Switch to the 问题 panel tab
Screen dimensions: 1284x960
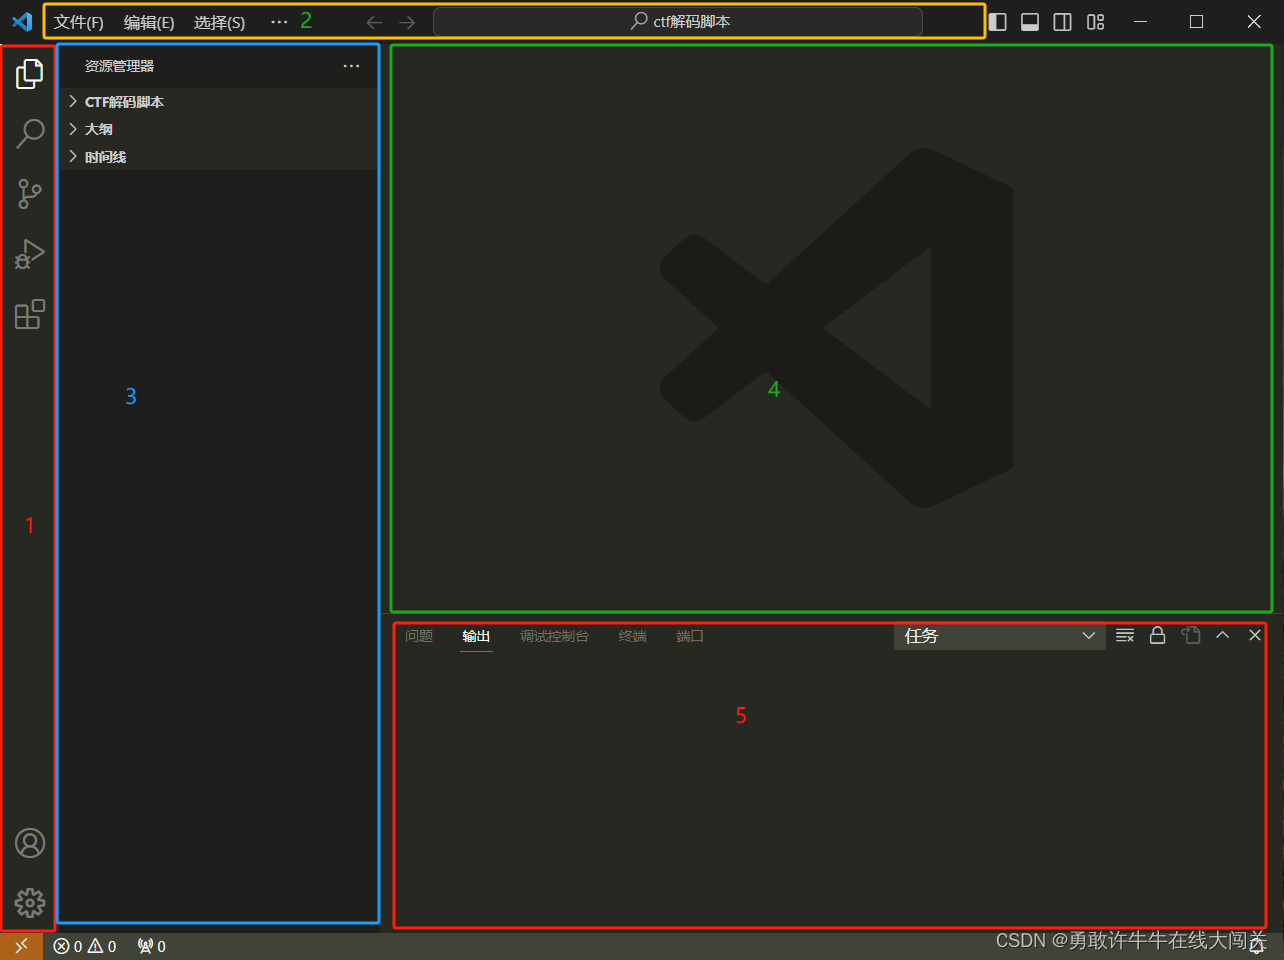click(419, 636)
